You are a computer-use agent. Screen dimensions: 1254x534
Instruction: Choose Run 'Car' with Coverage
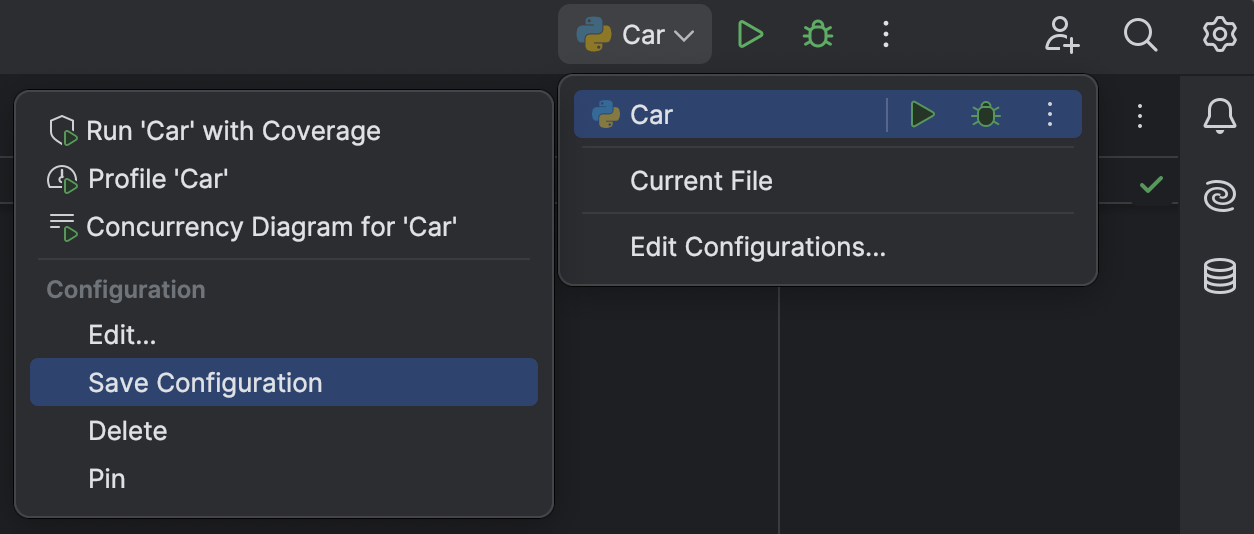(x=233, y=131)
